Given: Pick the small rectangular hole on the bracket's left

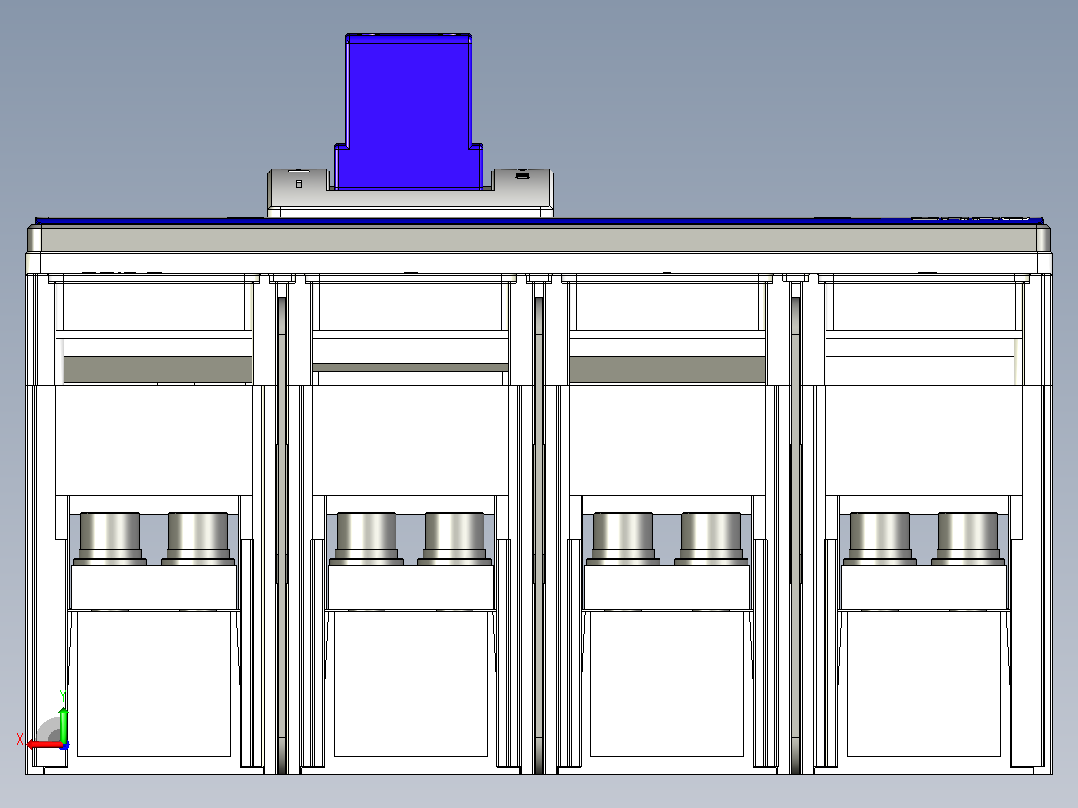Looking at the screenshot, I should (299, 184).
